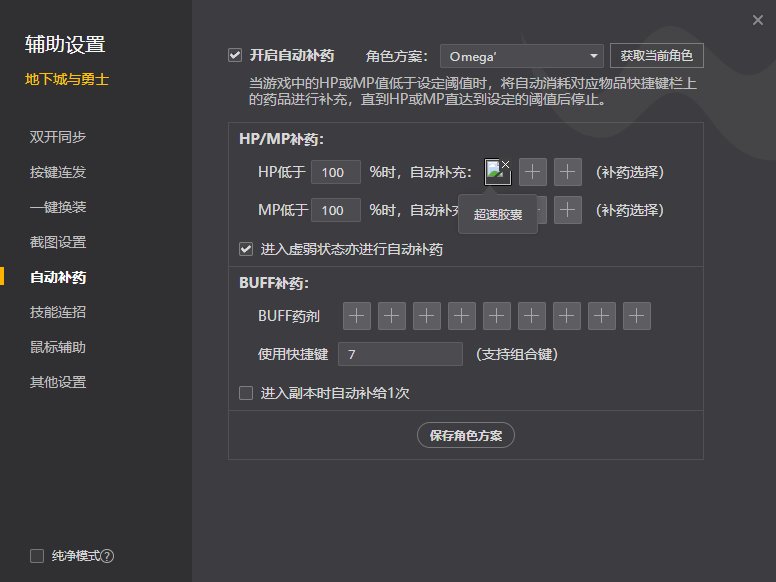Add potion to last MP slot
Image resolution: width=776 pixels, height=582 pixels.
(568, 210)
